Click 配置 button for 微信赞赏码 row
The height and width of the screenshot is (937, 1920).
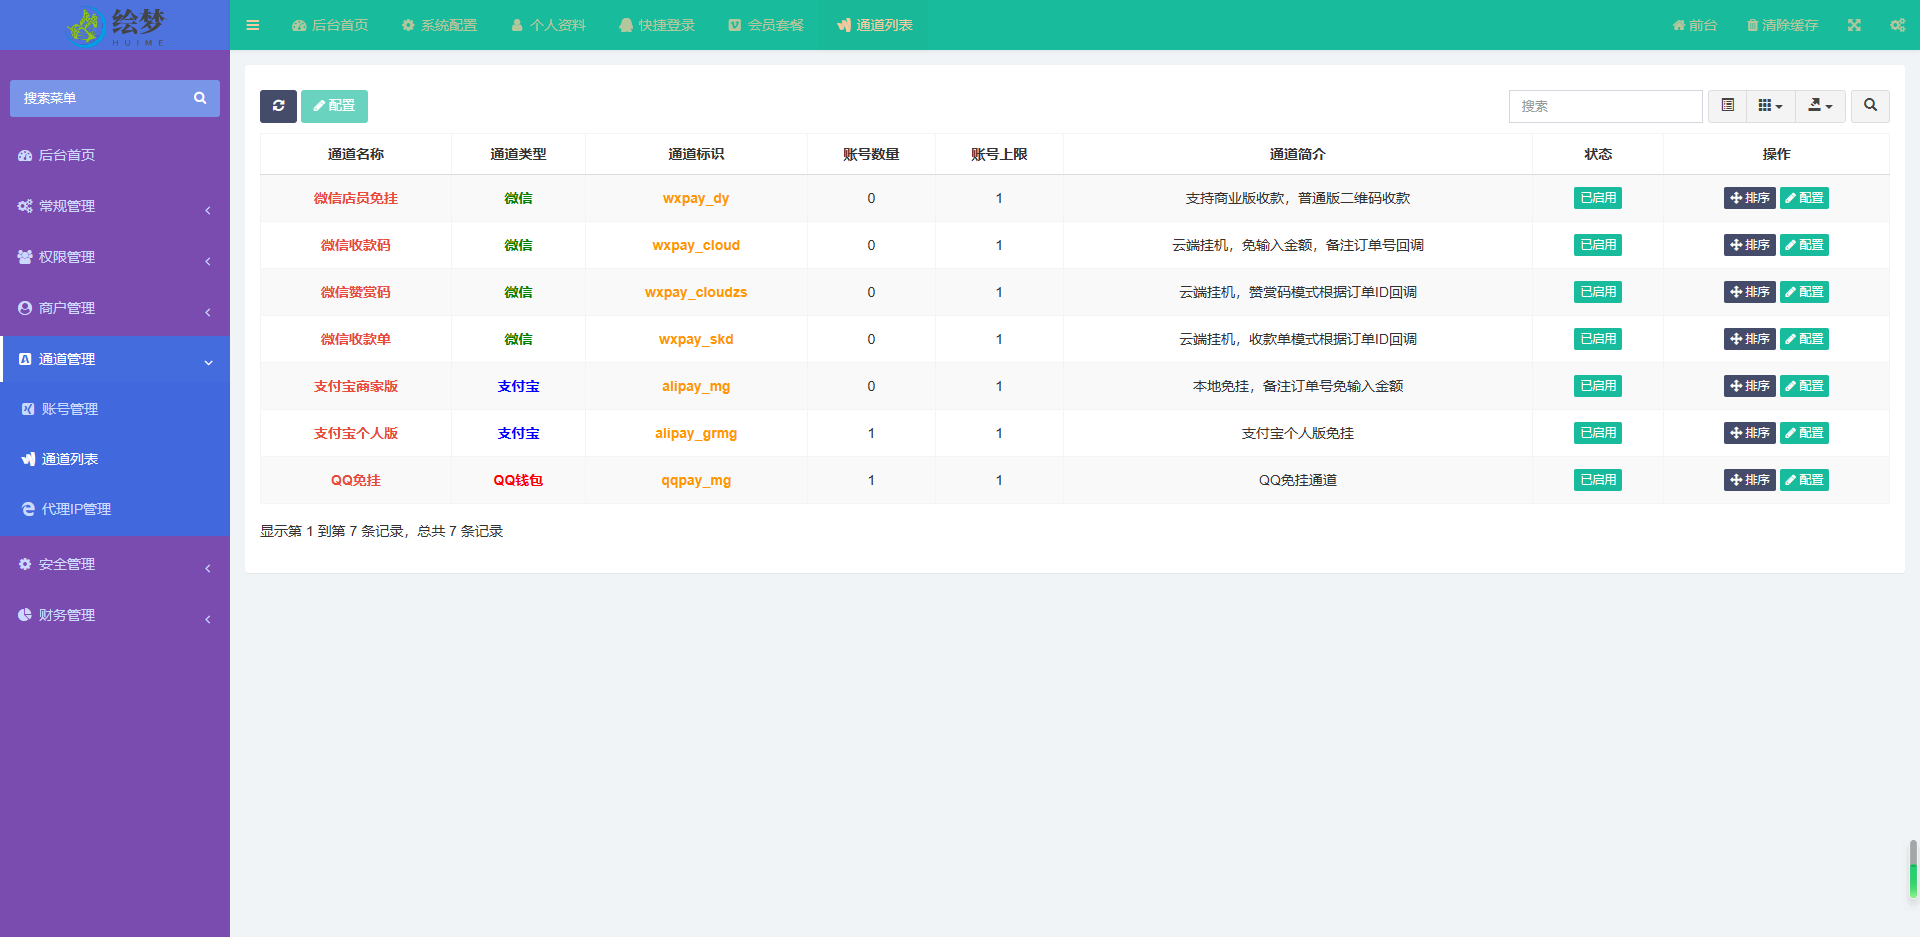point(1804,292)
